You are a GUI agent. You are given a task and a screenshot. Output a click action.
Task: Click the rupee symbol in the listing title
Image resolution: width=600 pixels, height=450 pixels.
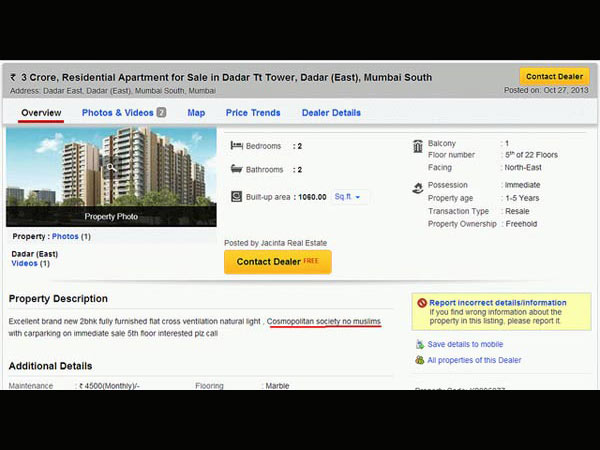13,78
